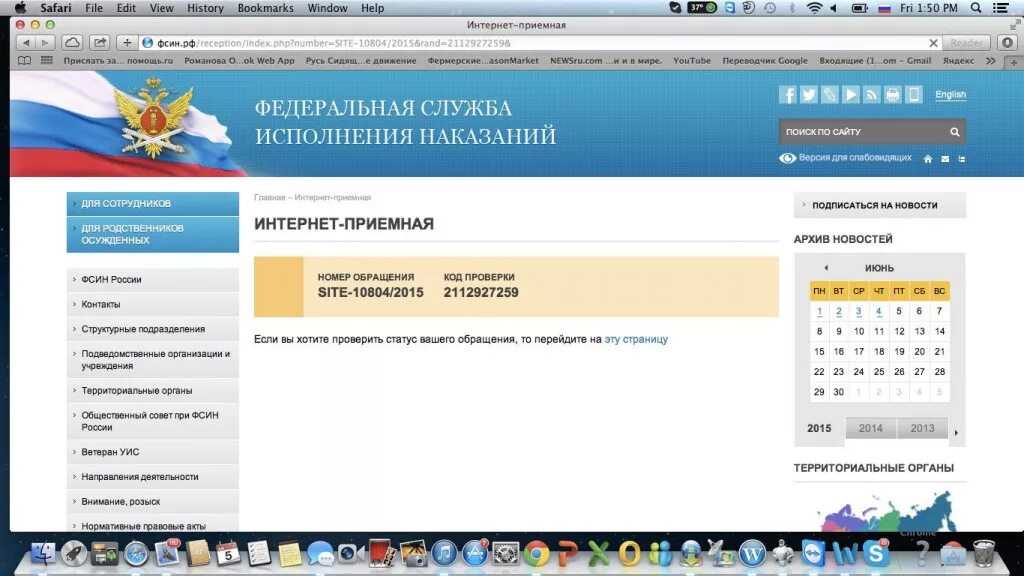
Task: Open Контакты in sidebar
Action: (153, 304)
